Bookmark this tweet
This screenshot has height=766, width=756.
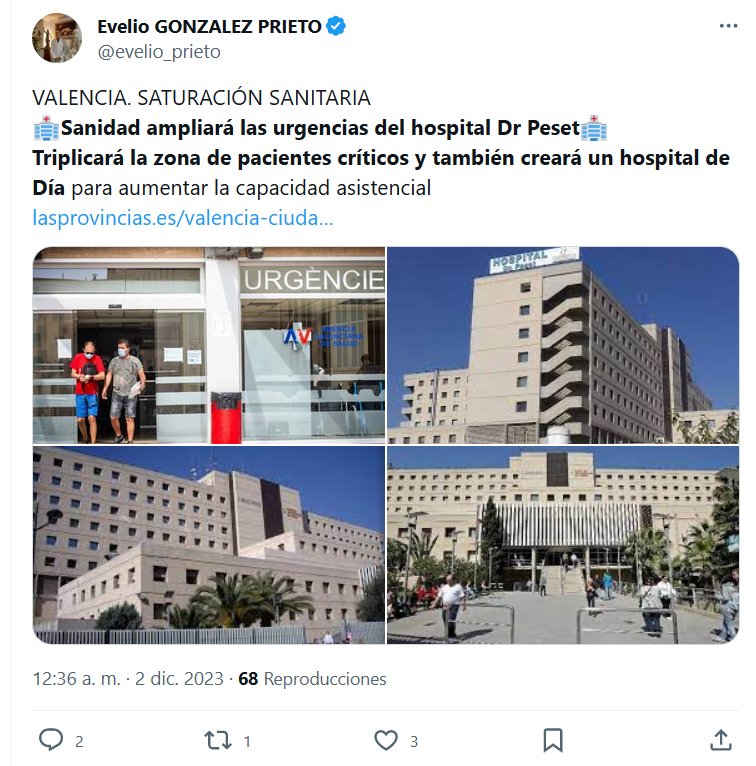point(553,740)
